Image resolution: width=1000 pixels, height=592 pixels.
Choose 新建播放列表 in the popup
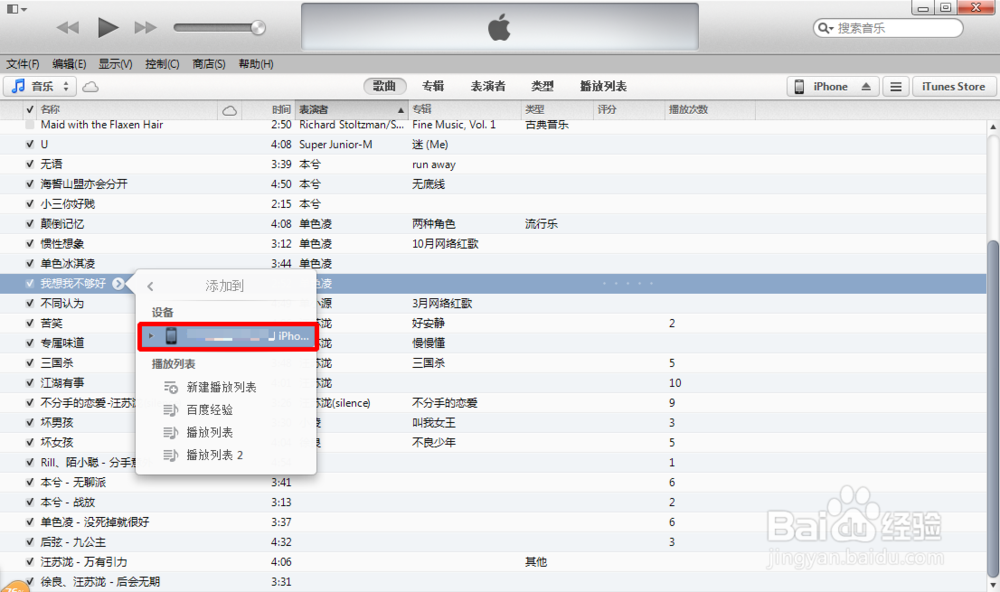pyautogui.click(x=221, y=387)
